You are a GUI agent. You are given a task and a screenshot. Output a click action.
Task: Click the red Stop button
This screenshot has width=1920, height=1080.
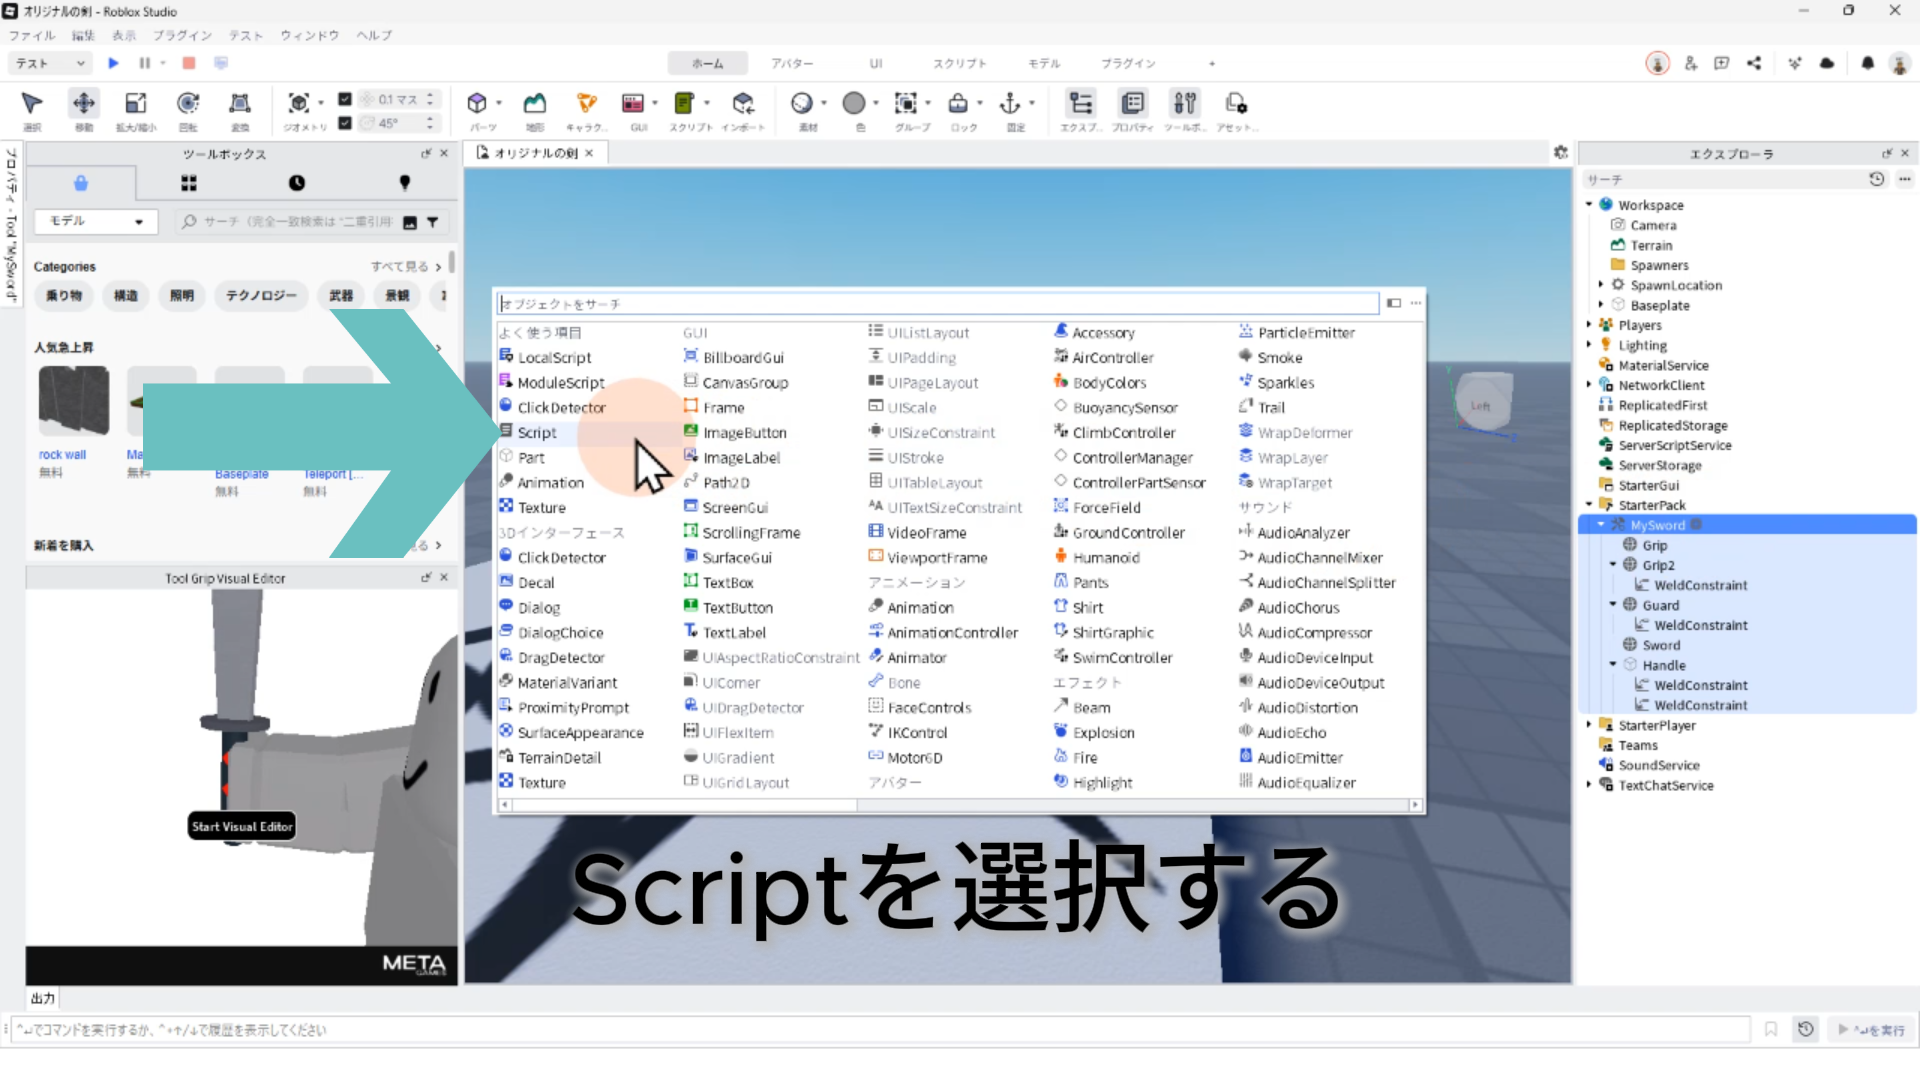point(188,63)
